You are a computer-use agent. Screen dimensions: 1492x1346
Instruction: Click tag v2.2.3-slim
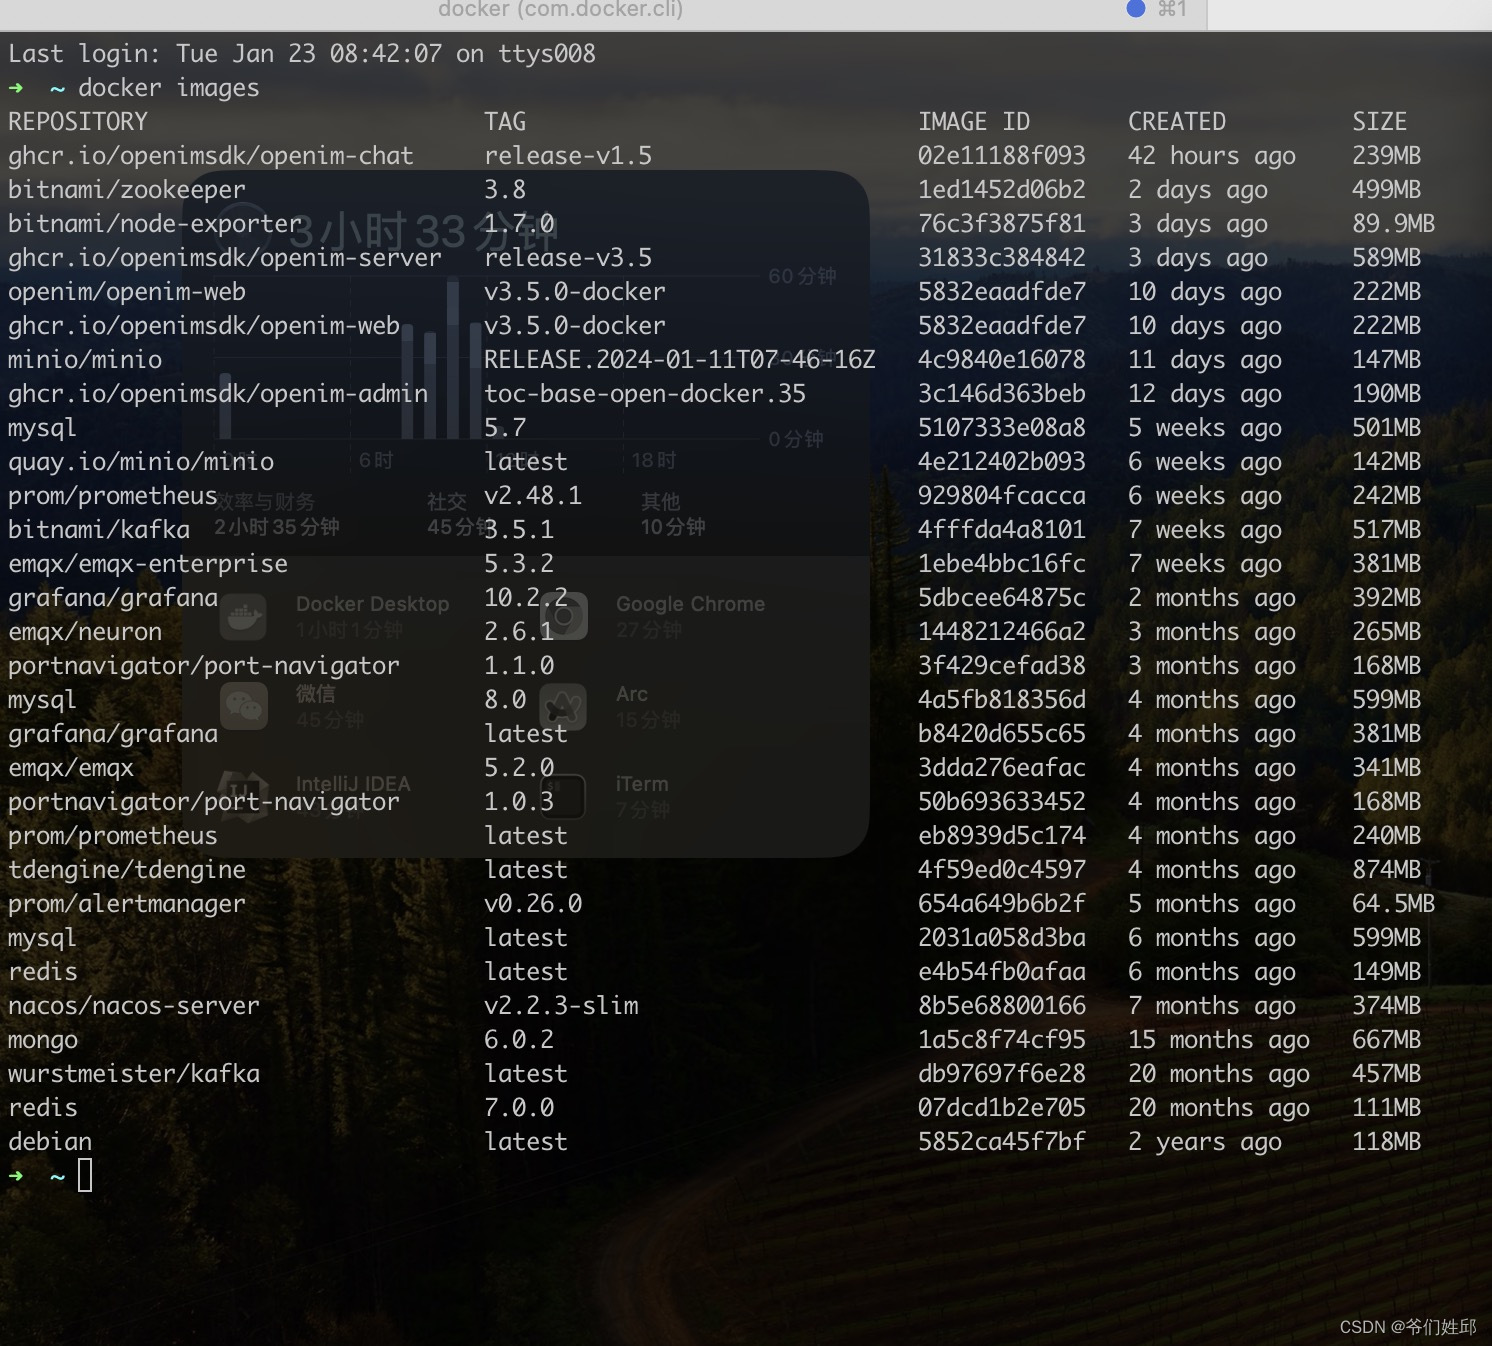coord(561,1006)
